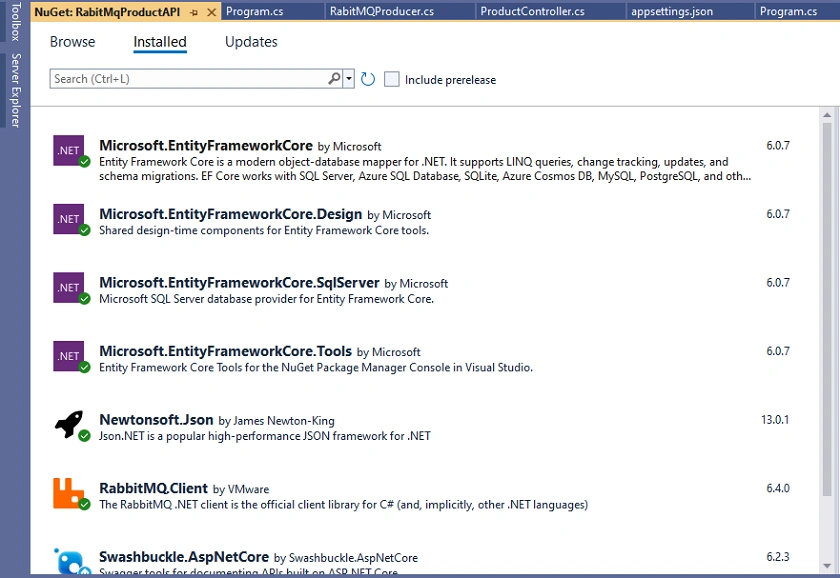Select the Newtonsoft.Json package name
The width and height of the screenshot is (840, 578).
point(156,419)
